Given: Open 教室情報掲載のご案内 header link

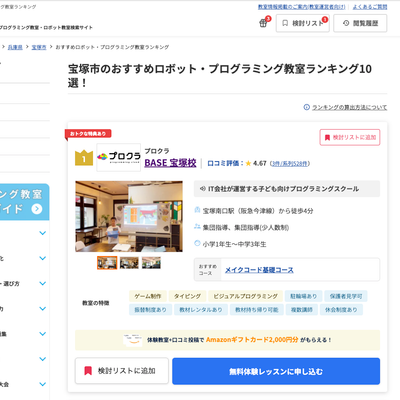Looking at the screenshot, I should pos(302,7).
